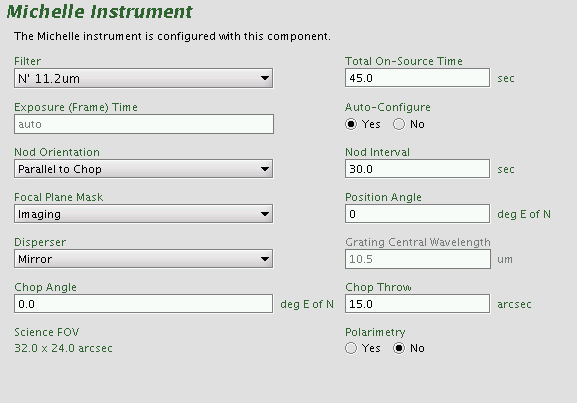Click the Disperser label
The image size is (577, 403).
[40, 242]
